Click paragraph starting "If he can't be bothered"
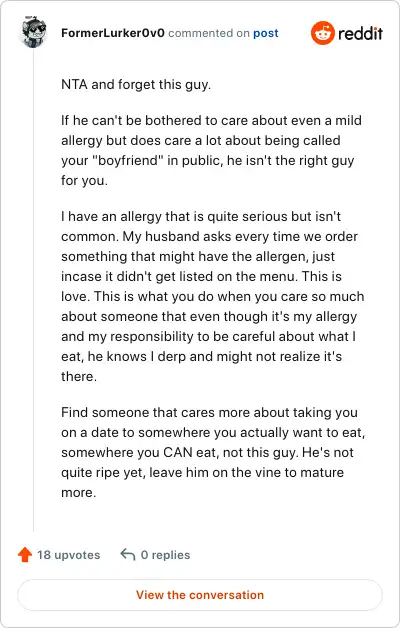The width and height of the screenshot is (400, 628). (x=211, y=150)
